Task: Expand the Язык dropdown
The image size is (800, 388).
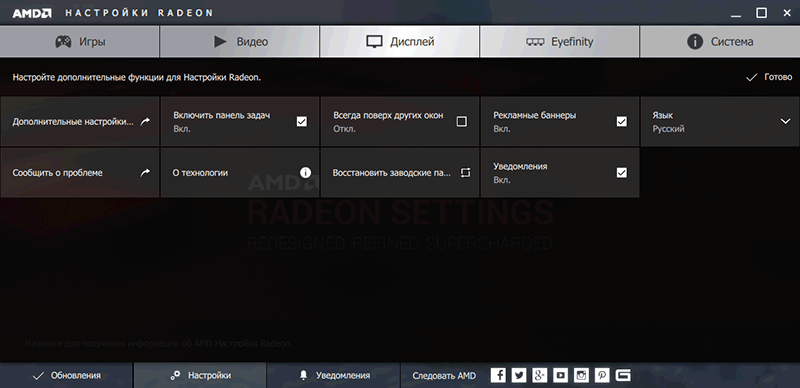Action: pyautogui.click(x=720, y=122)
